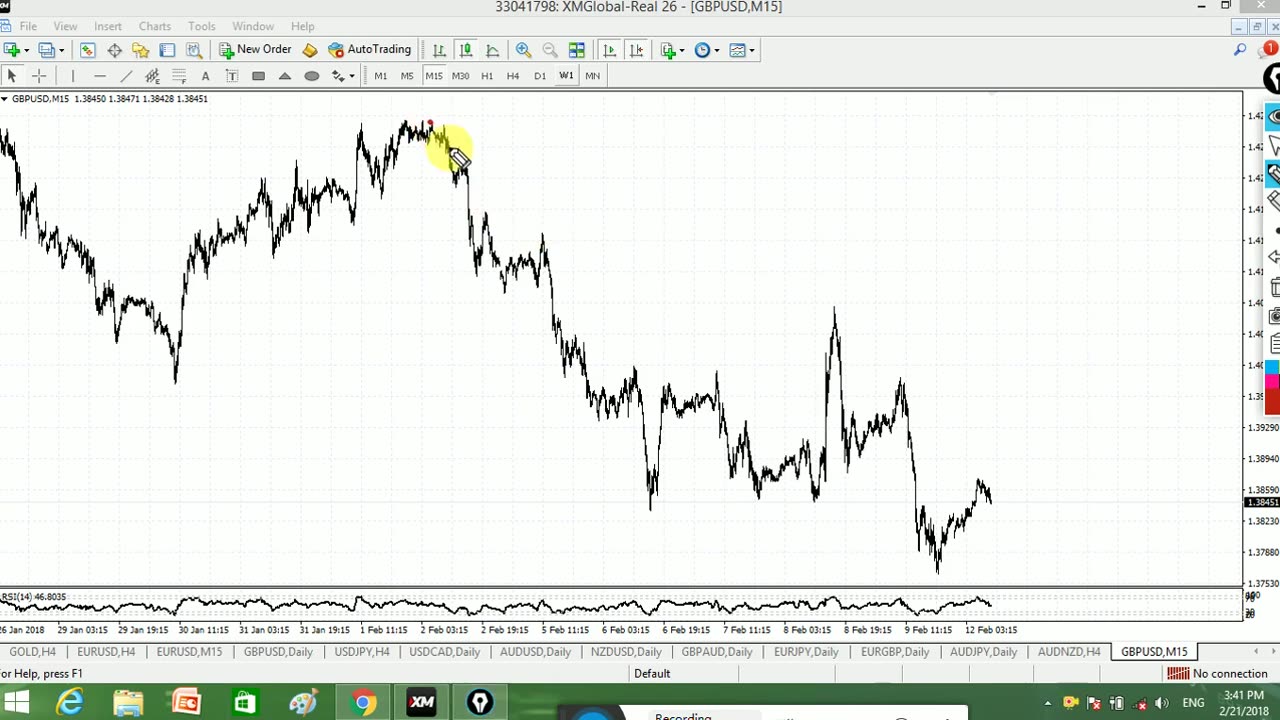Switch timeframe to M1

(380, 76)
